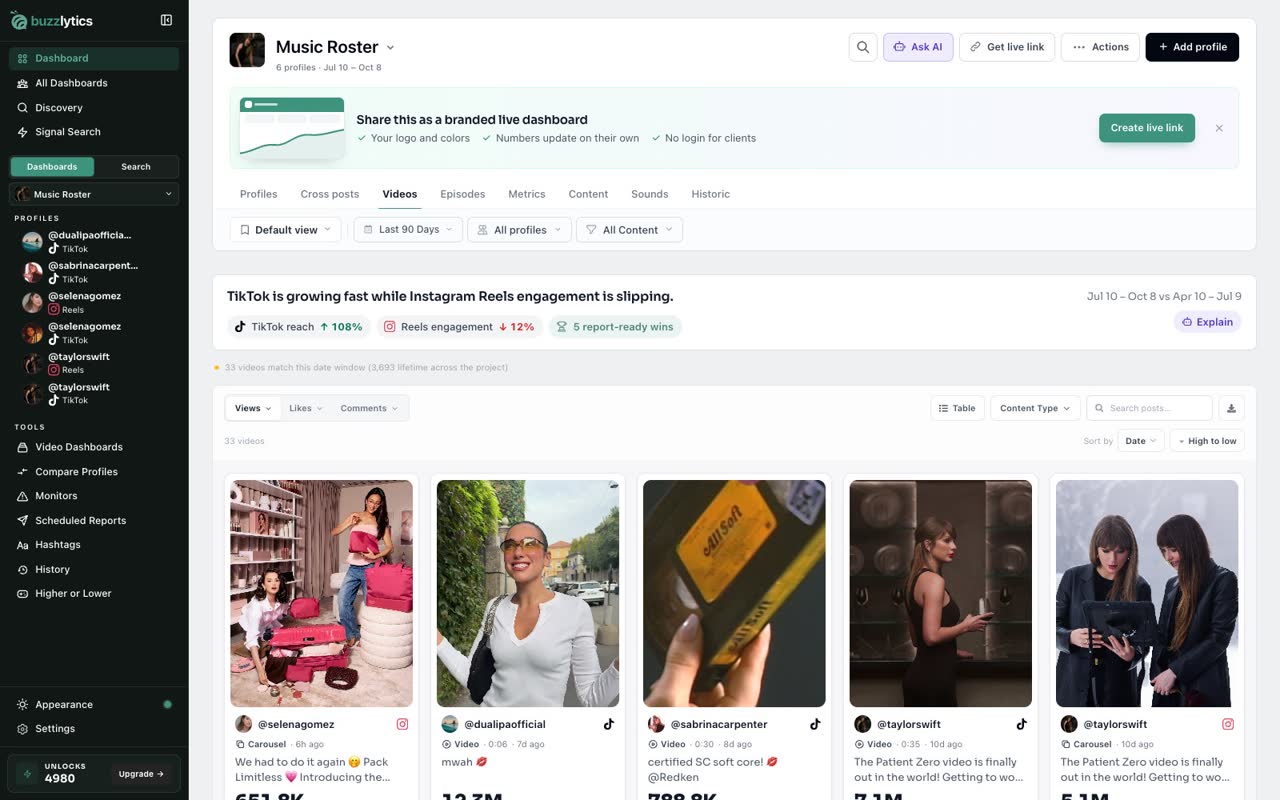Screen dimensions: 1280x800
Task: Open the History tool
Action: pyautogui.click(x=94, y=570)
